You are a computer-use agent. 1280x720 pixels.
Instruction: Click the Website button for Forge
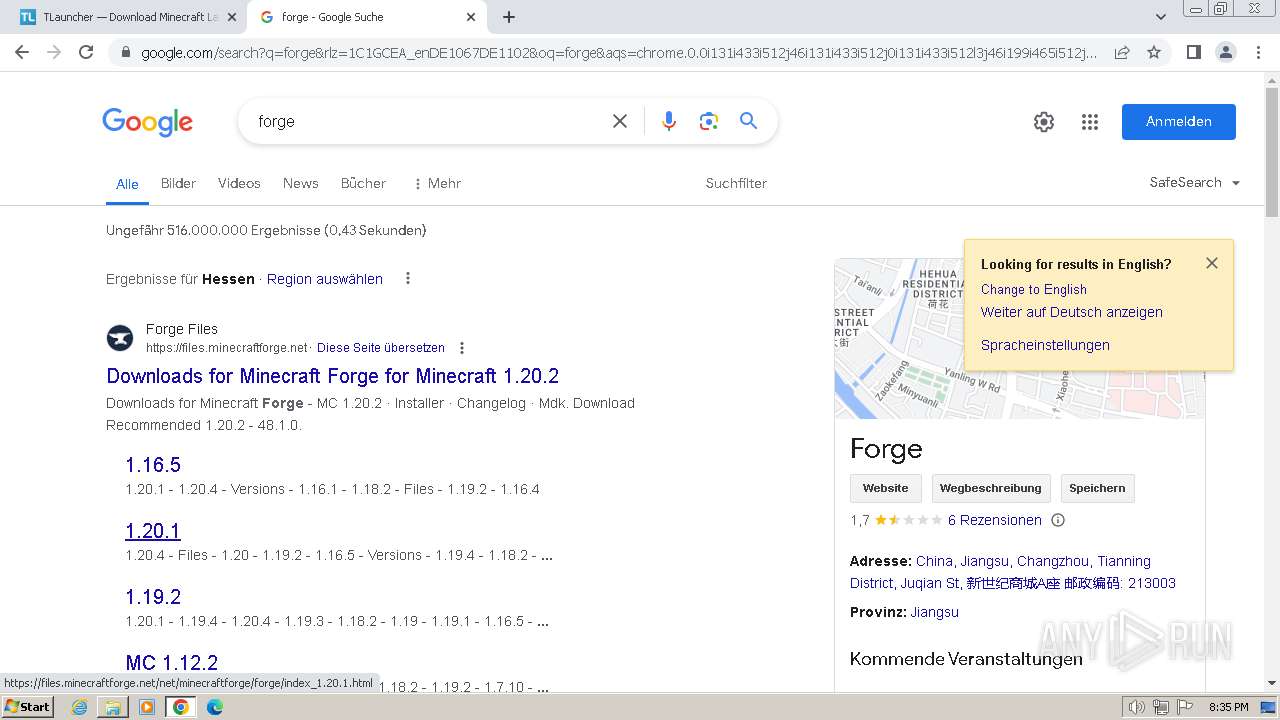click(885, 488)
